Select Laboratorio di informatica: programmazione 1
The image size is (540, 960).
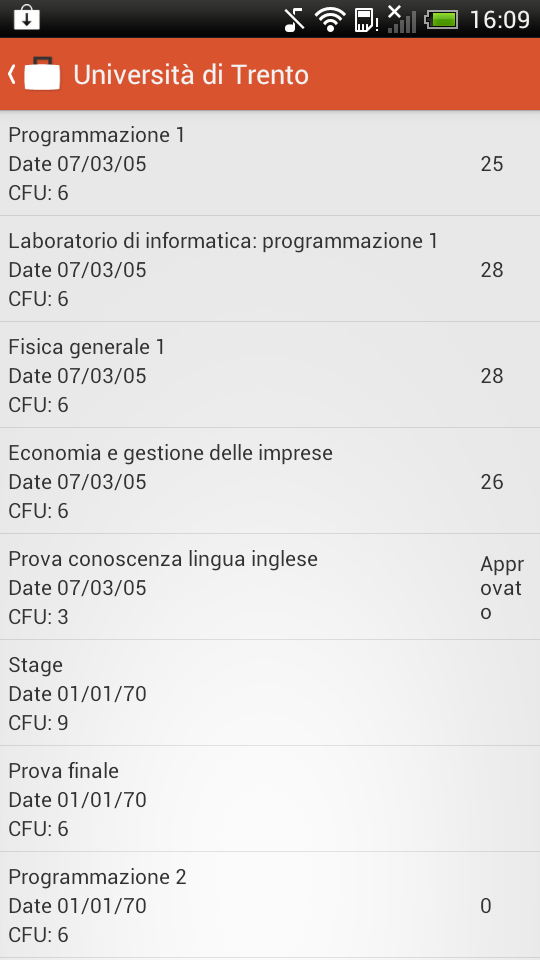270,269
